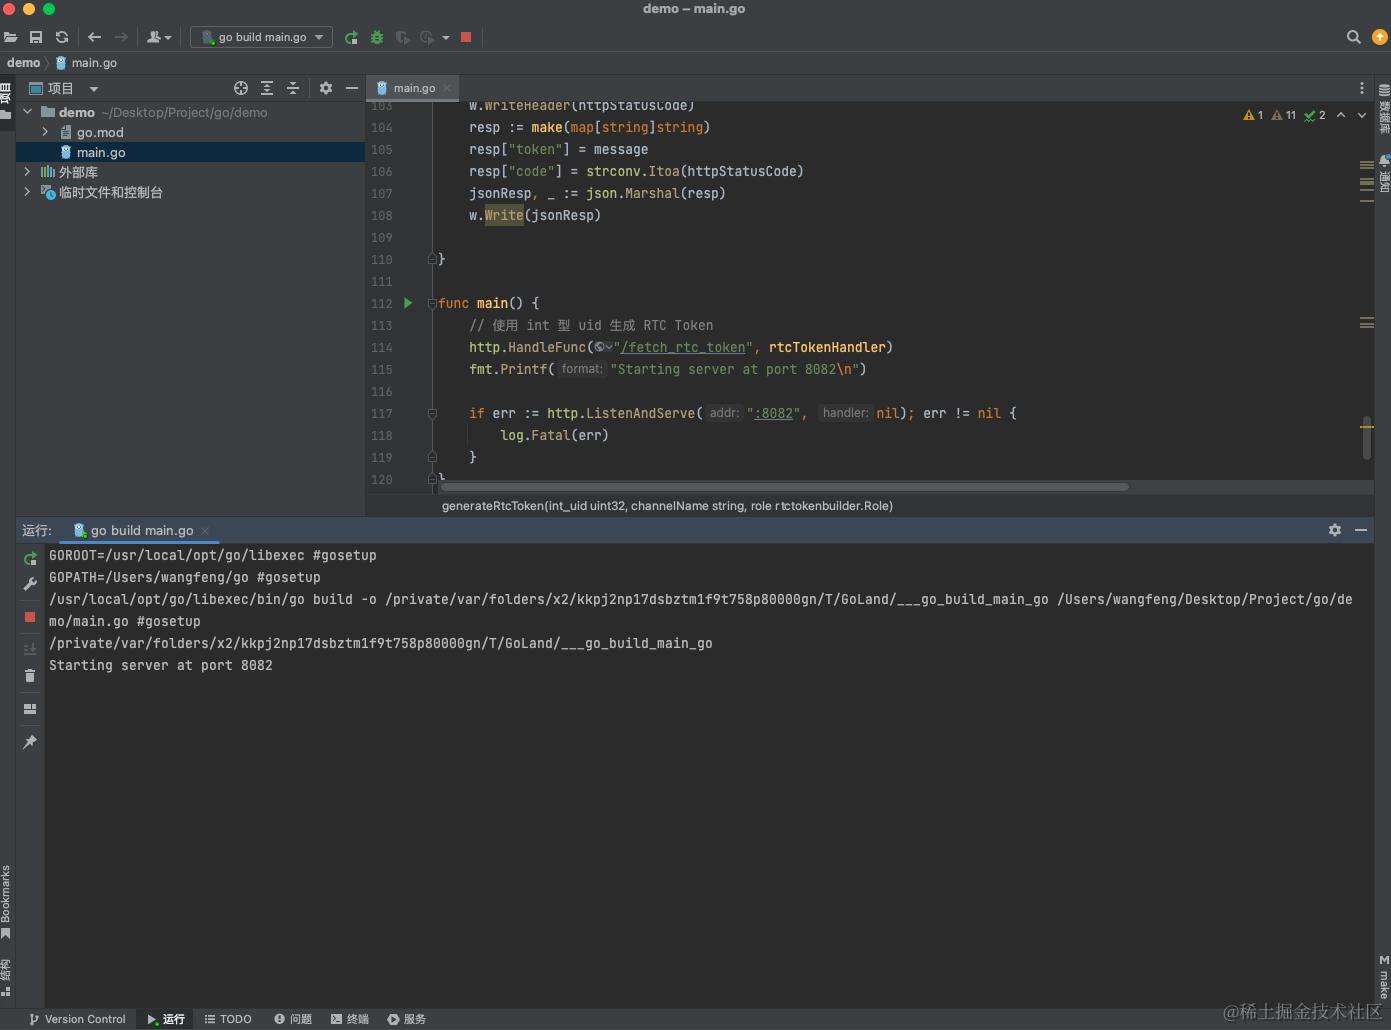This screenshot has width=1391, height=1030.
Task: Hide run panel with minus icon
Action: 1361,530
